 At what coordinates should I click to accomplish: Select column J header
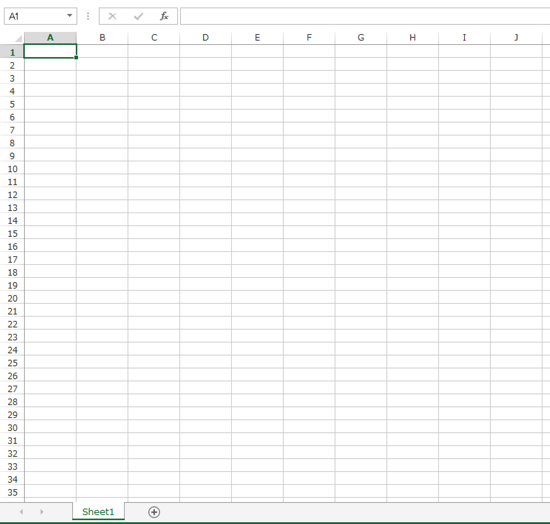point(516,38)
